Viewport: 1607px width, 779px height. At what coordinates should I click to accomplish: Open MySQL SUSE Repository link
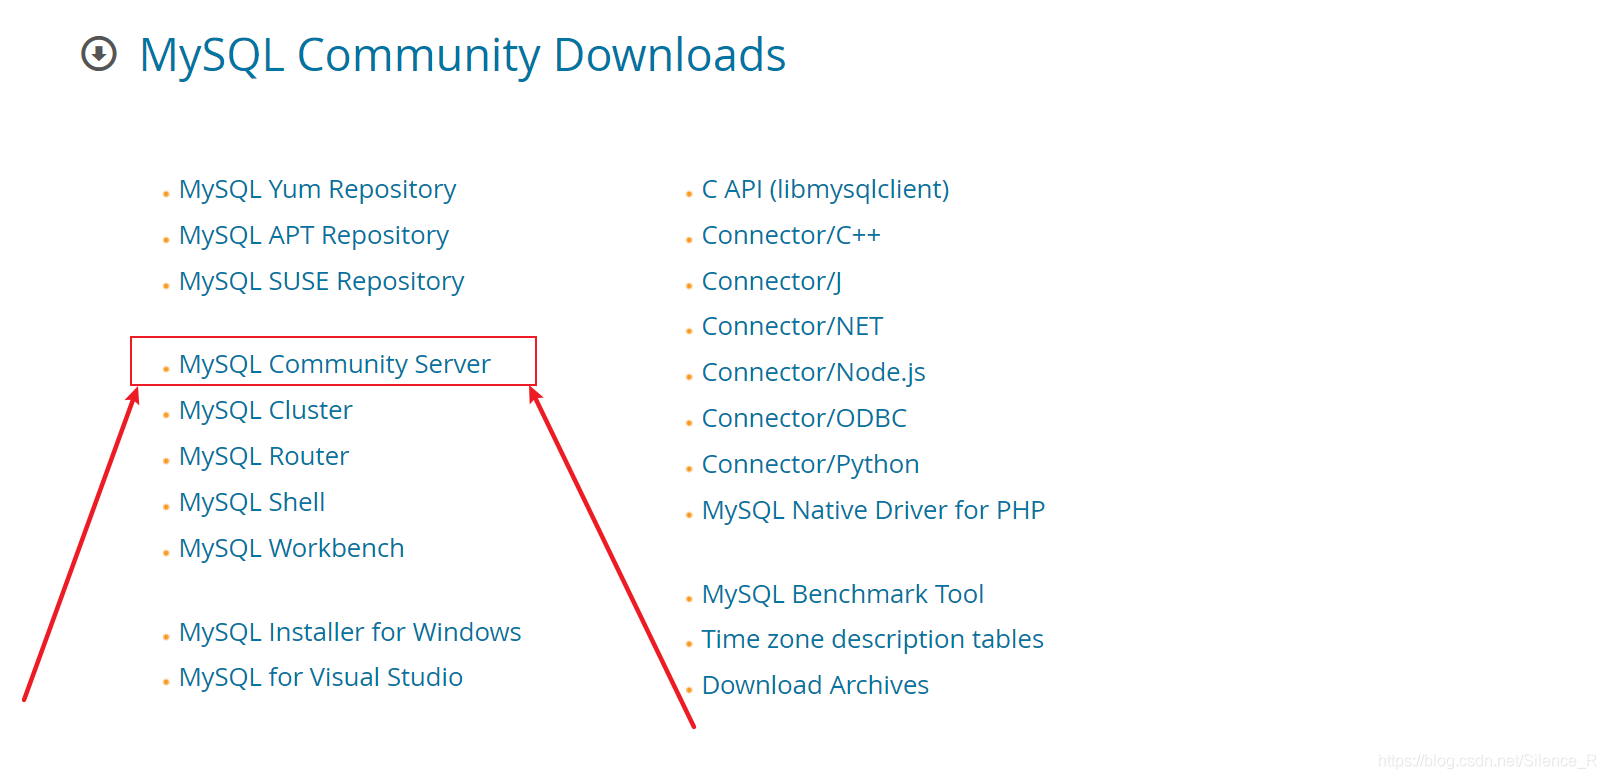coord(321,282)
